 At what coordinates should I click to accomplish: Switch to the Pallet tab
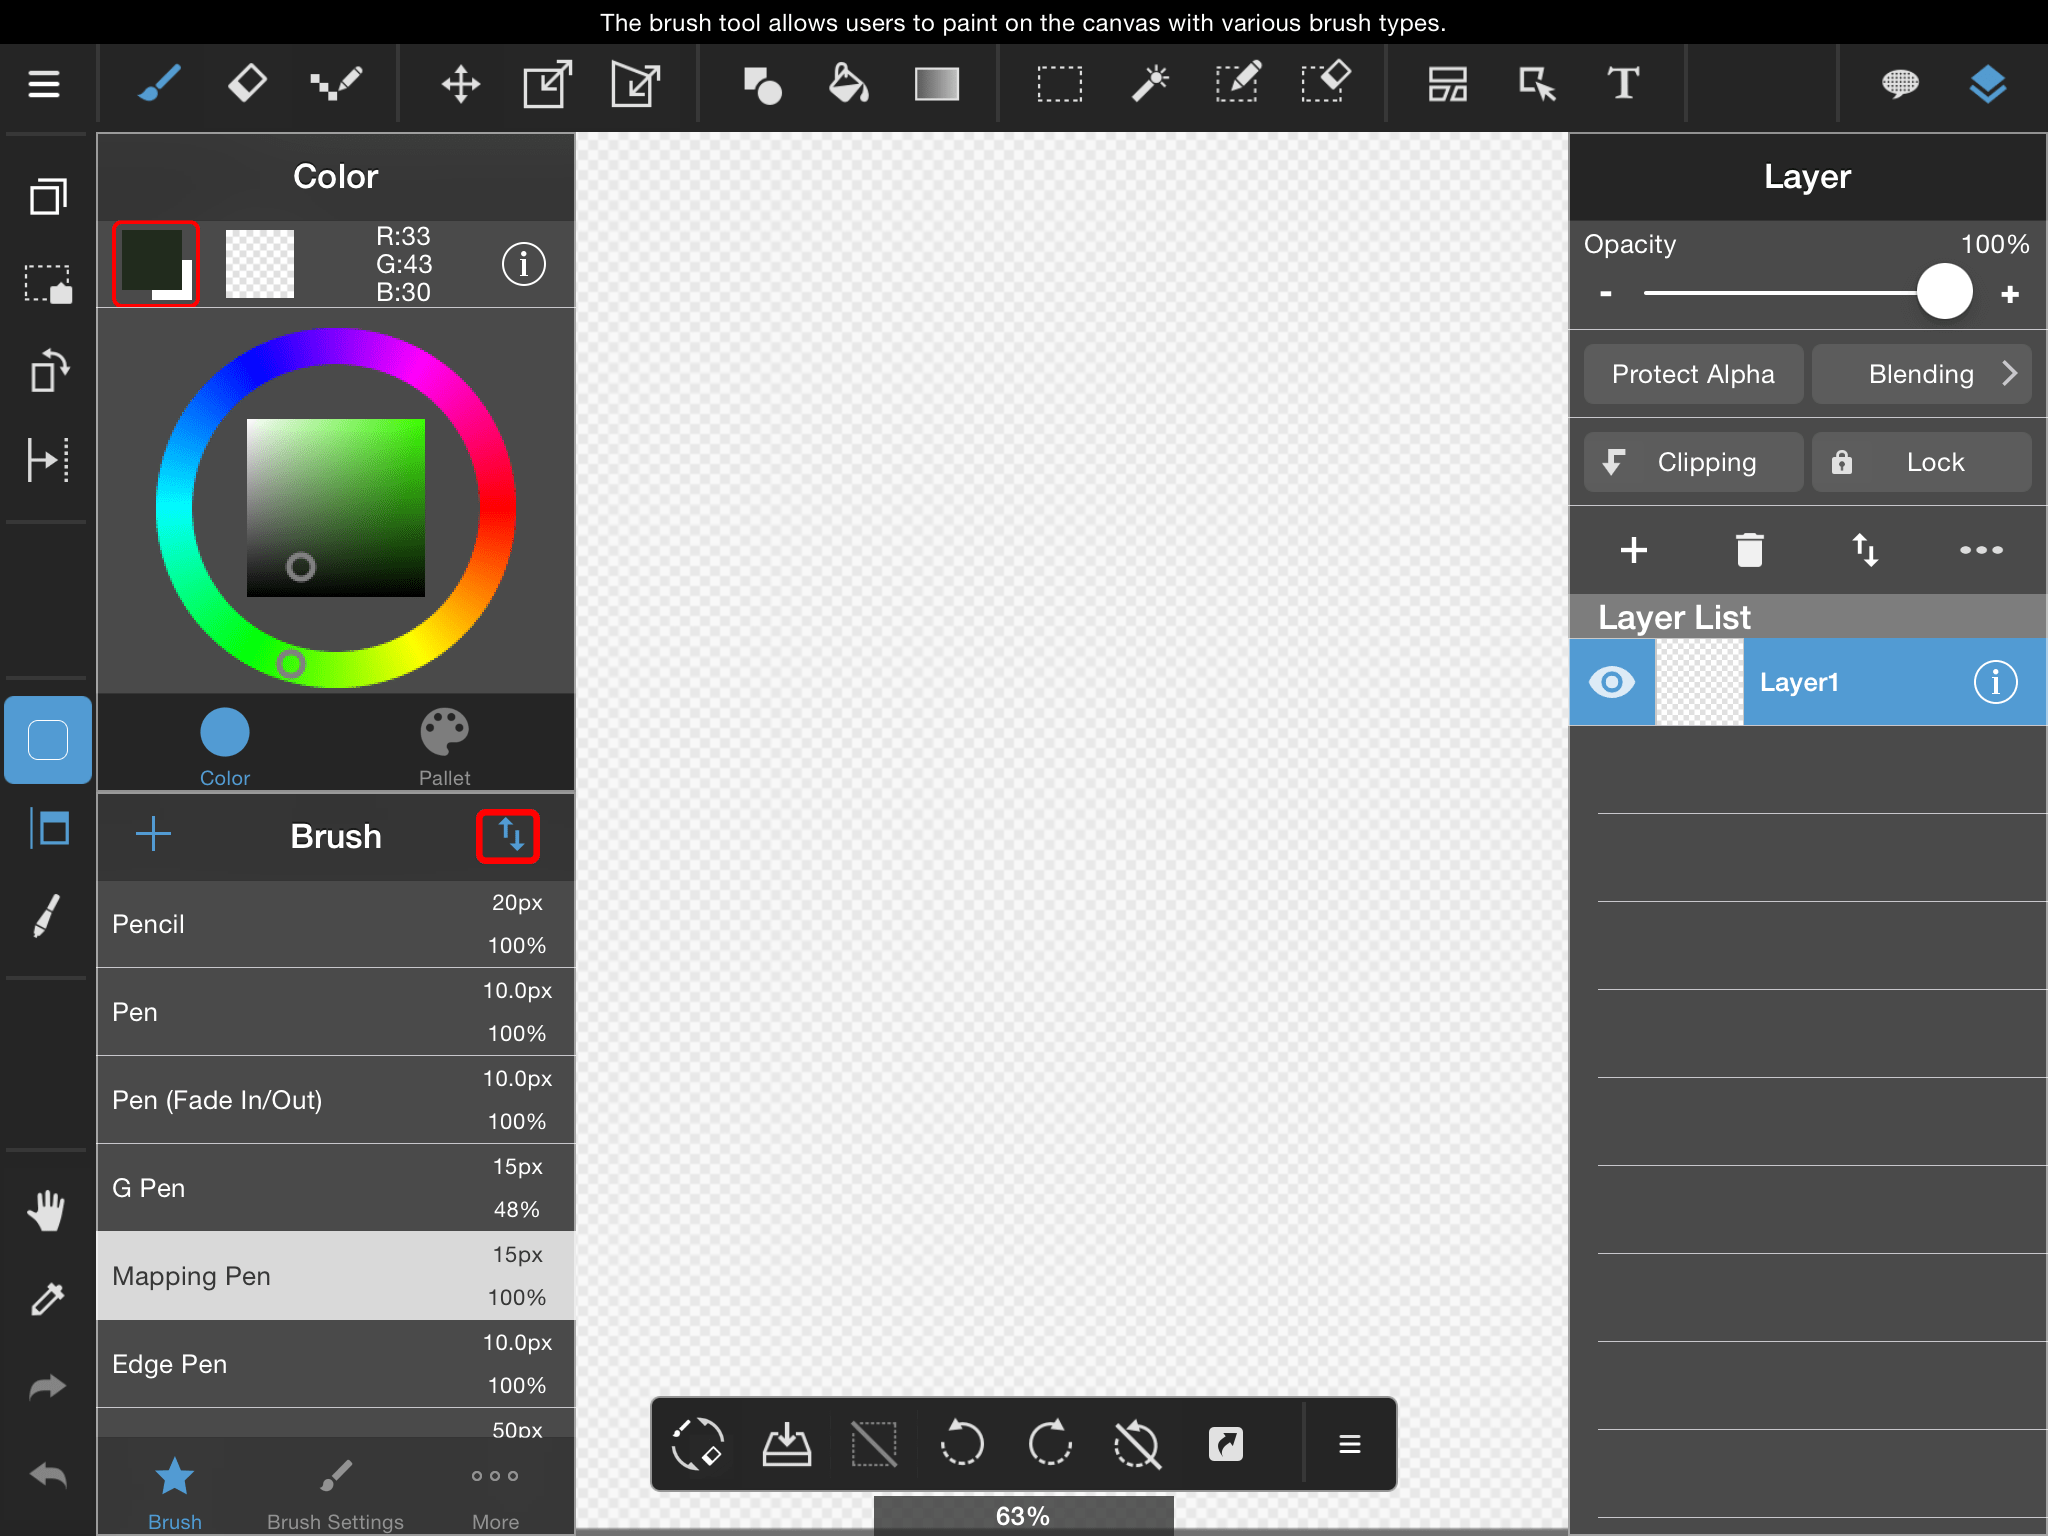[445, 744]
